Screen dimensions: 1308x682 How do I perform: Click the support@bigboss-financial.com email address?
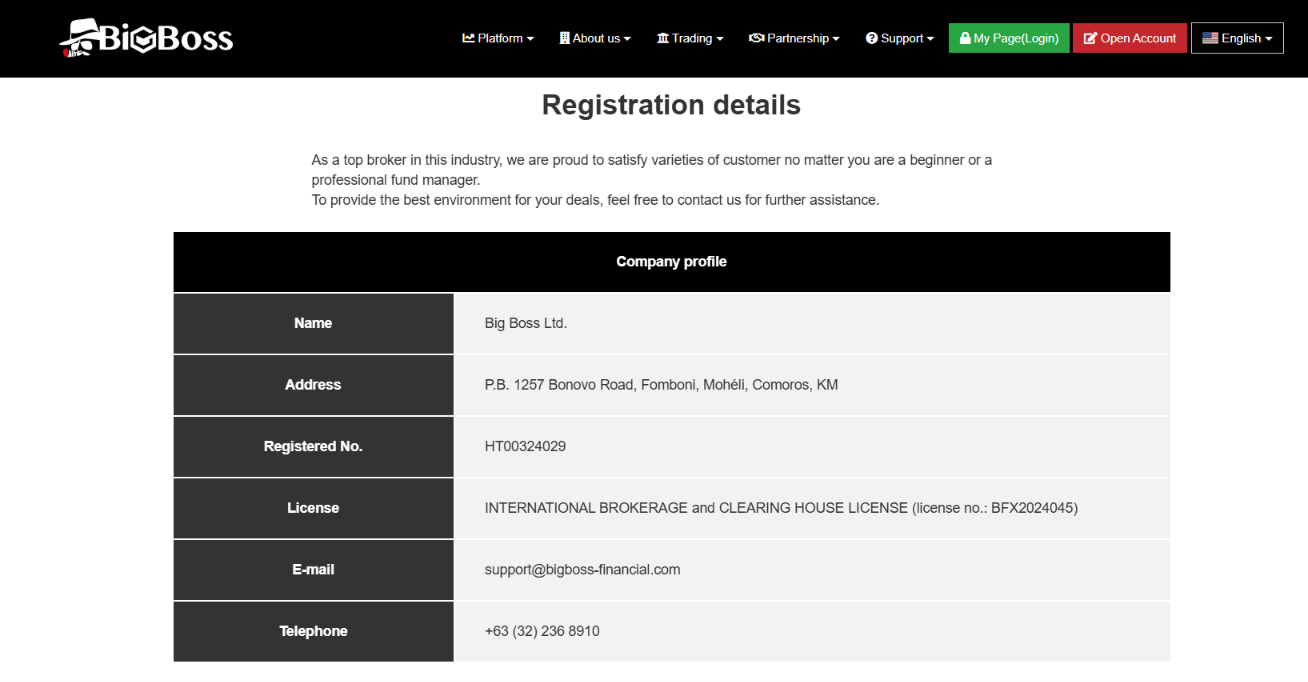coord(582,570)
